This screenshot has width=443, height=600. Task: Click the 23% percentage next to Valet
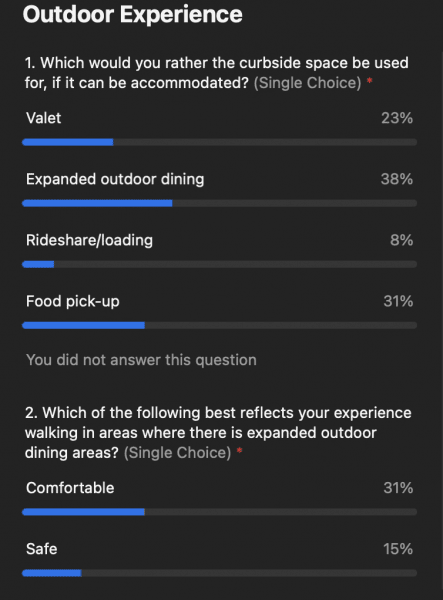point(397,118)
